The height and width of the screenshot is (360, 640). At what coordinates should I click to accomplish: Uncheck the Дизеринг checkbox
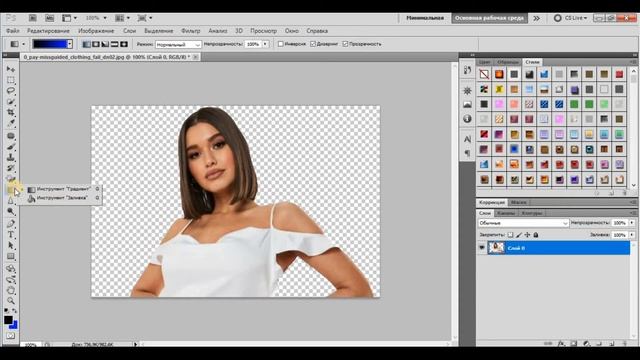click(313, 44)
